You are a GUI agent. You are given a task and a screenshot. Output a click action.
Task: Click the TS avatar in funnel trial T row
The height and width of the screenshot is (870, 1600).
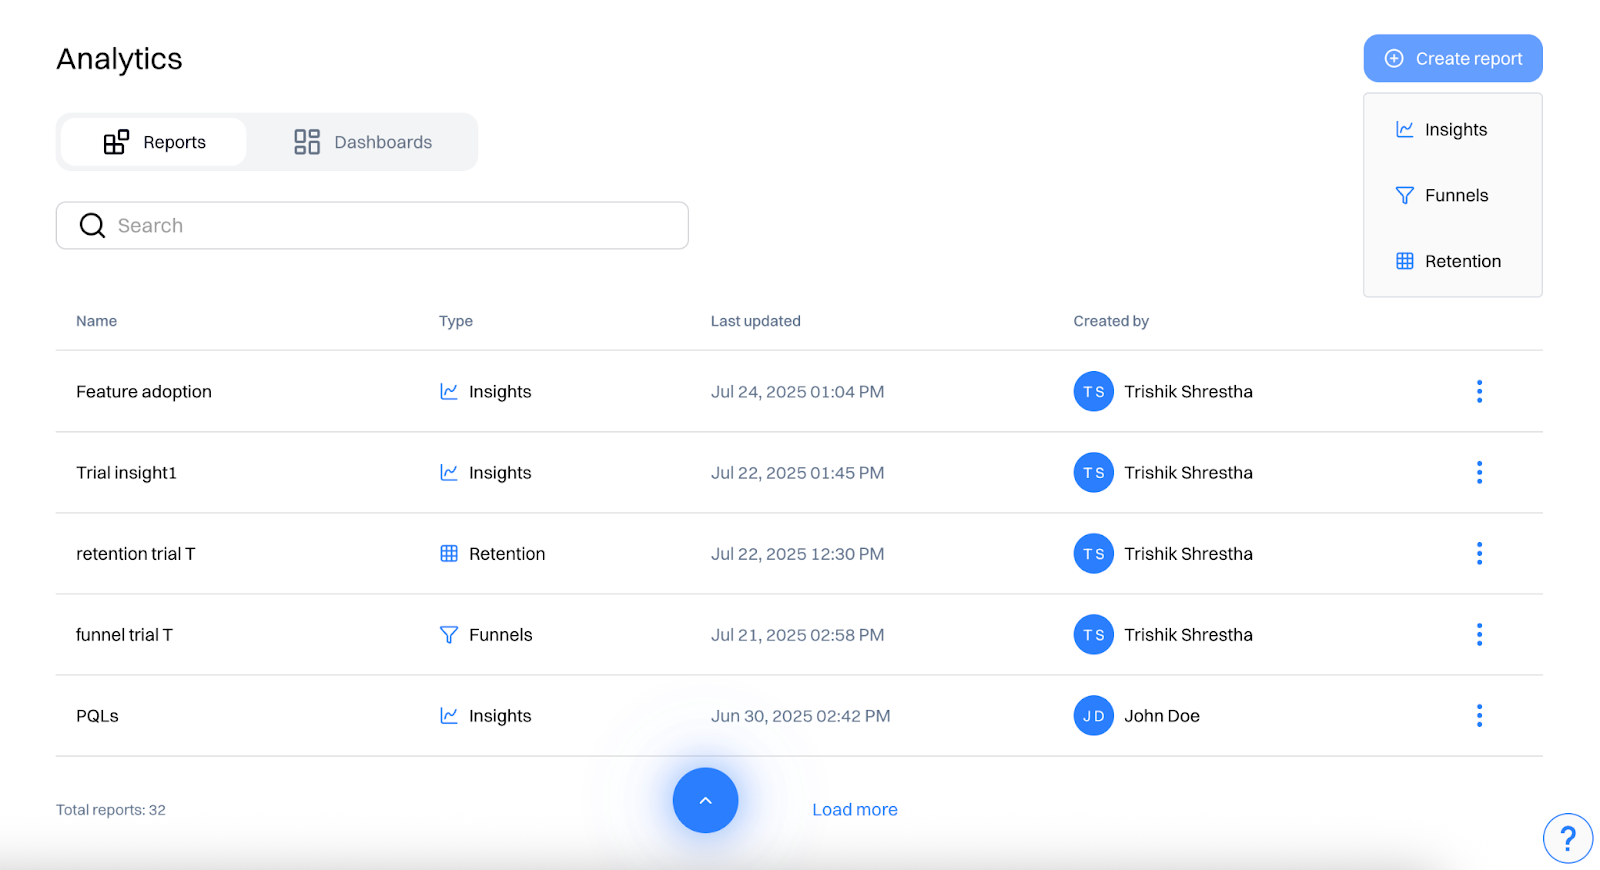click(1093, 635)
